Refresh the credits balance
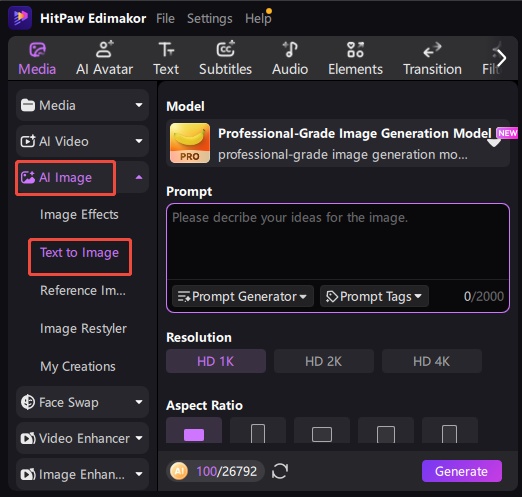Screen dimensions: 522x497 [280, 471]
